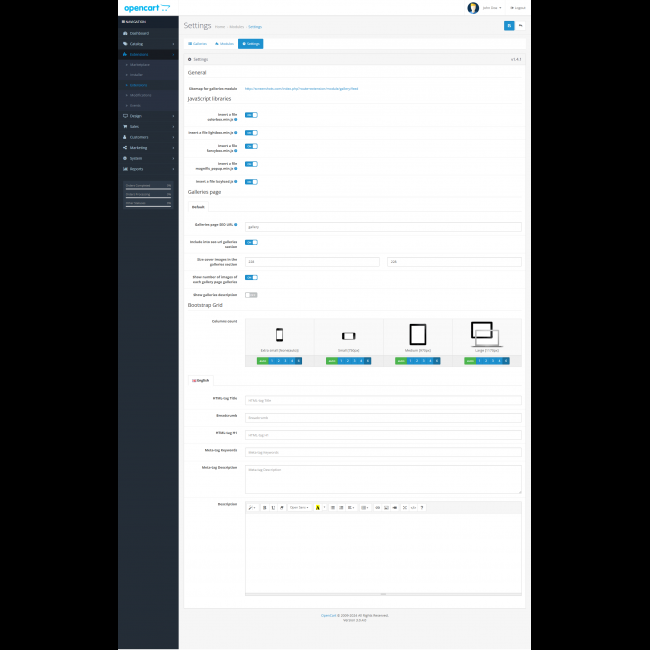Click the Fullscreen icon in editor toolbar
650x650 pixels.
tap(404, 507)
